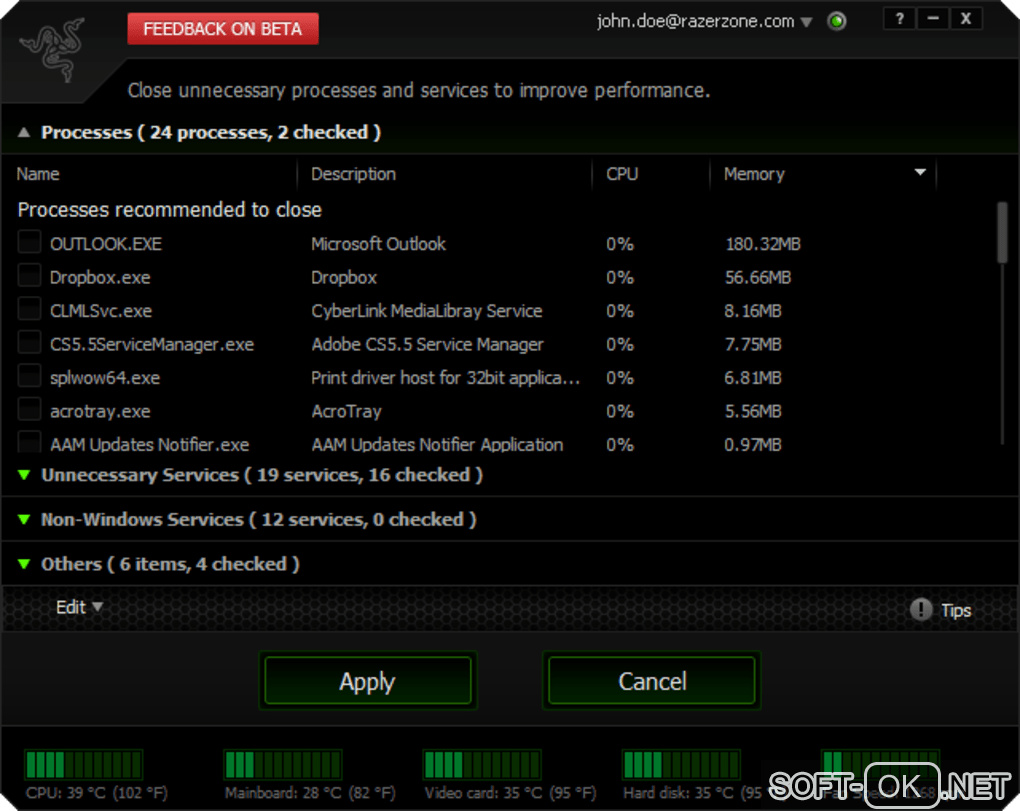Expand the Unnecessary Services section
This screenshot has width=1020, height=811.
pyautogui.click(x=24, y=475)
